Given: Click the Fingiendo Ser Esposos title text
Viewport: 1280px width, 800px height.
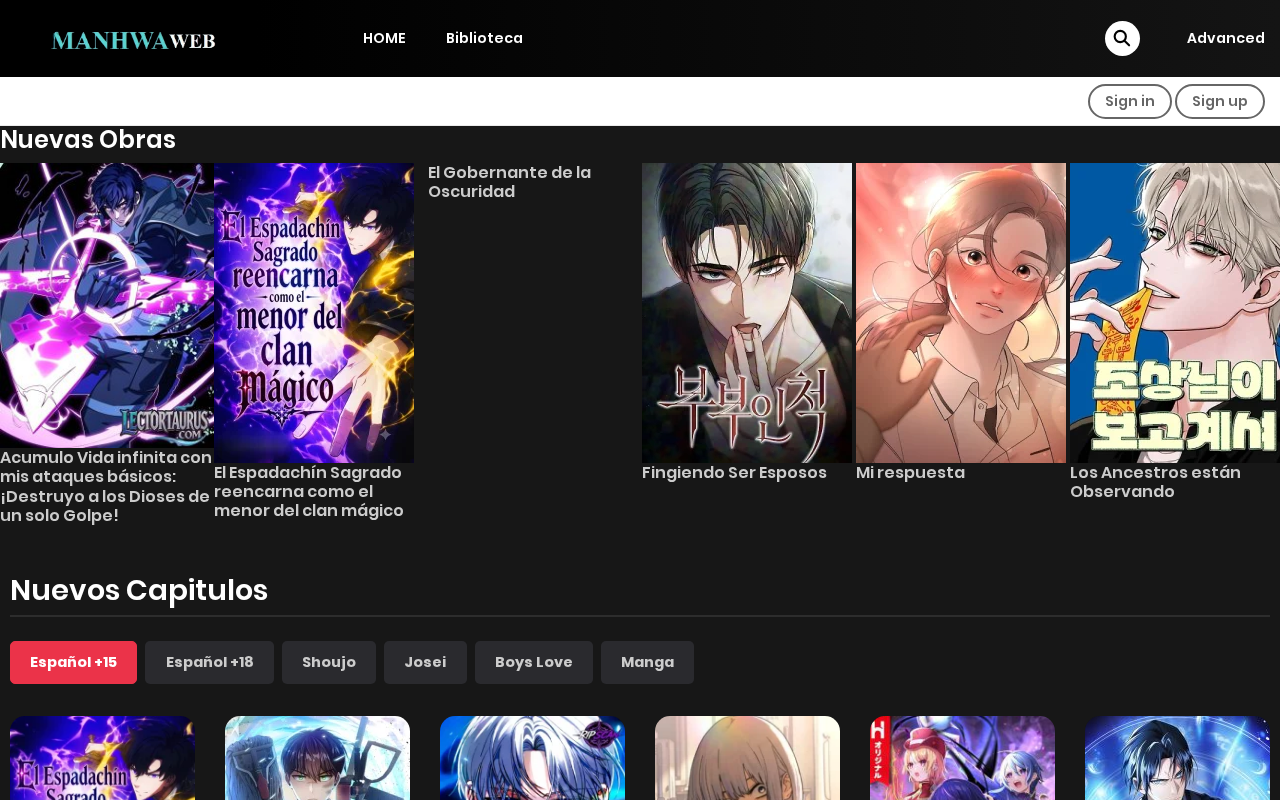Looking at the screenshot, I should pos(734,472).
